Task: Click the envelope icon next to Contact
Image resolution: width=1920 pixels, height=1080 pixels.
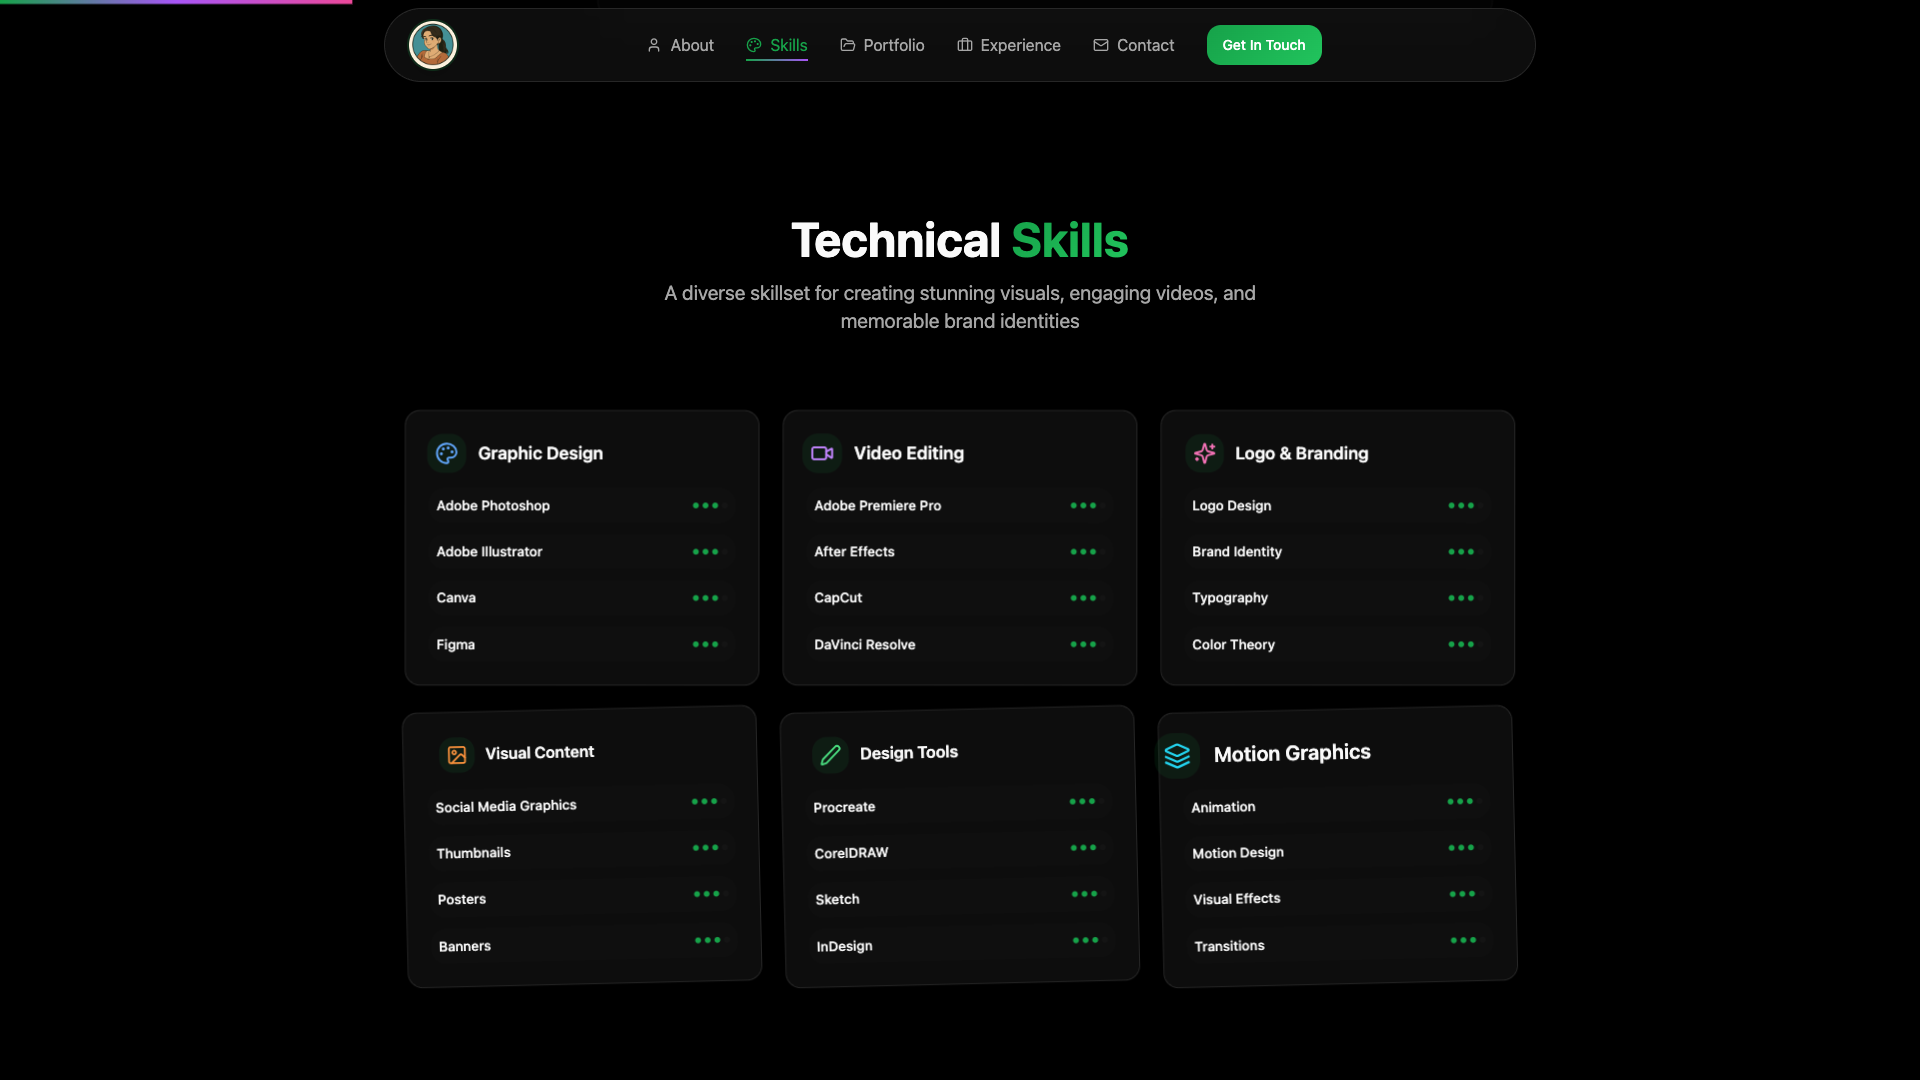Action: (1100, 45)
